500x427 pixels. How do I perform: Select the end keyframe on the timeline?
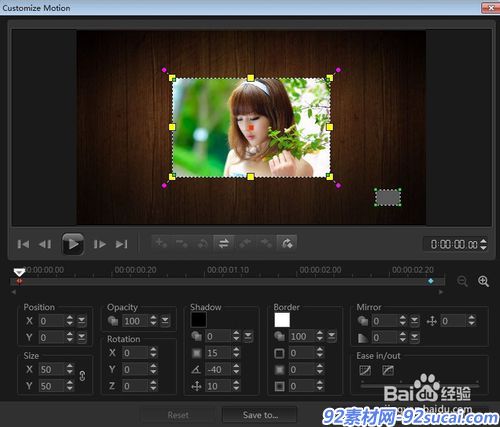[431, 281]
